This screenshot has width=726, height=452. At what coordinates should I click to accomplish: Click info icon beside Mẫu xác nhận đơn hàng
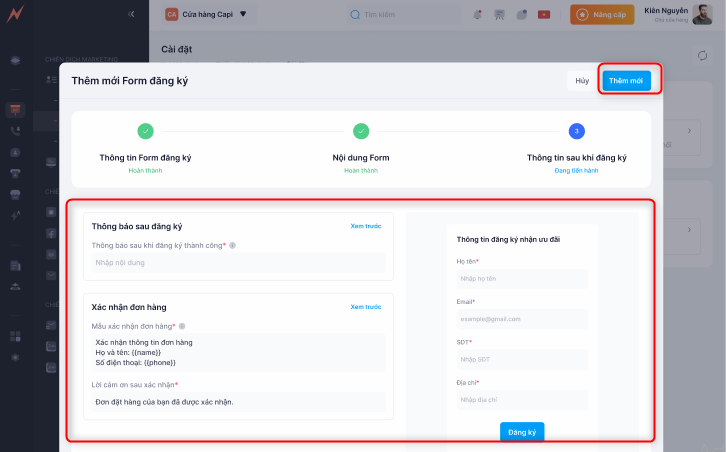182,326
